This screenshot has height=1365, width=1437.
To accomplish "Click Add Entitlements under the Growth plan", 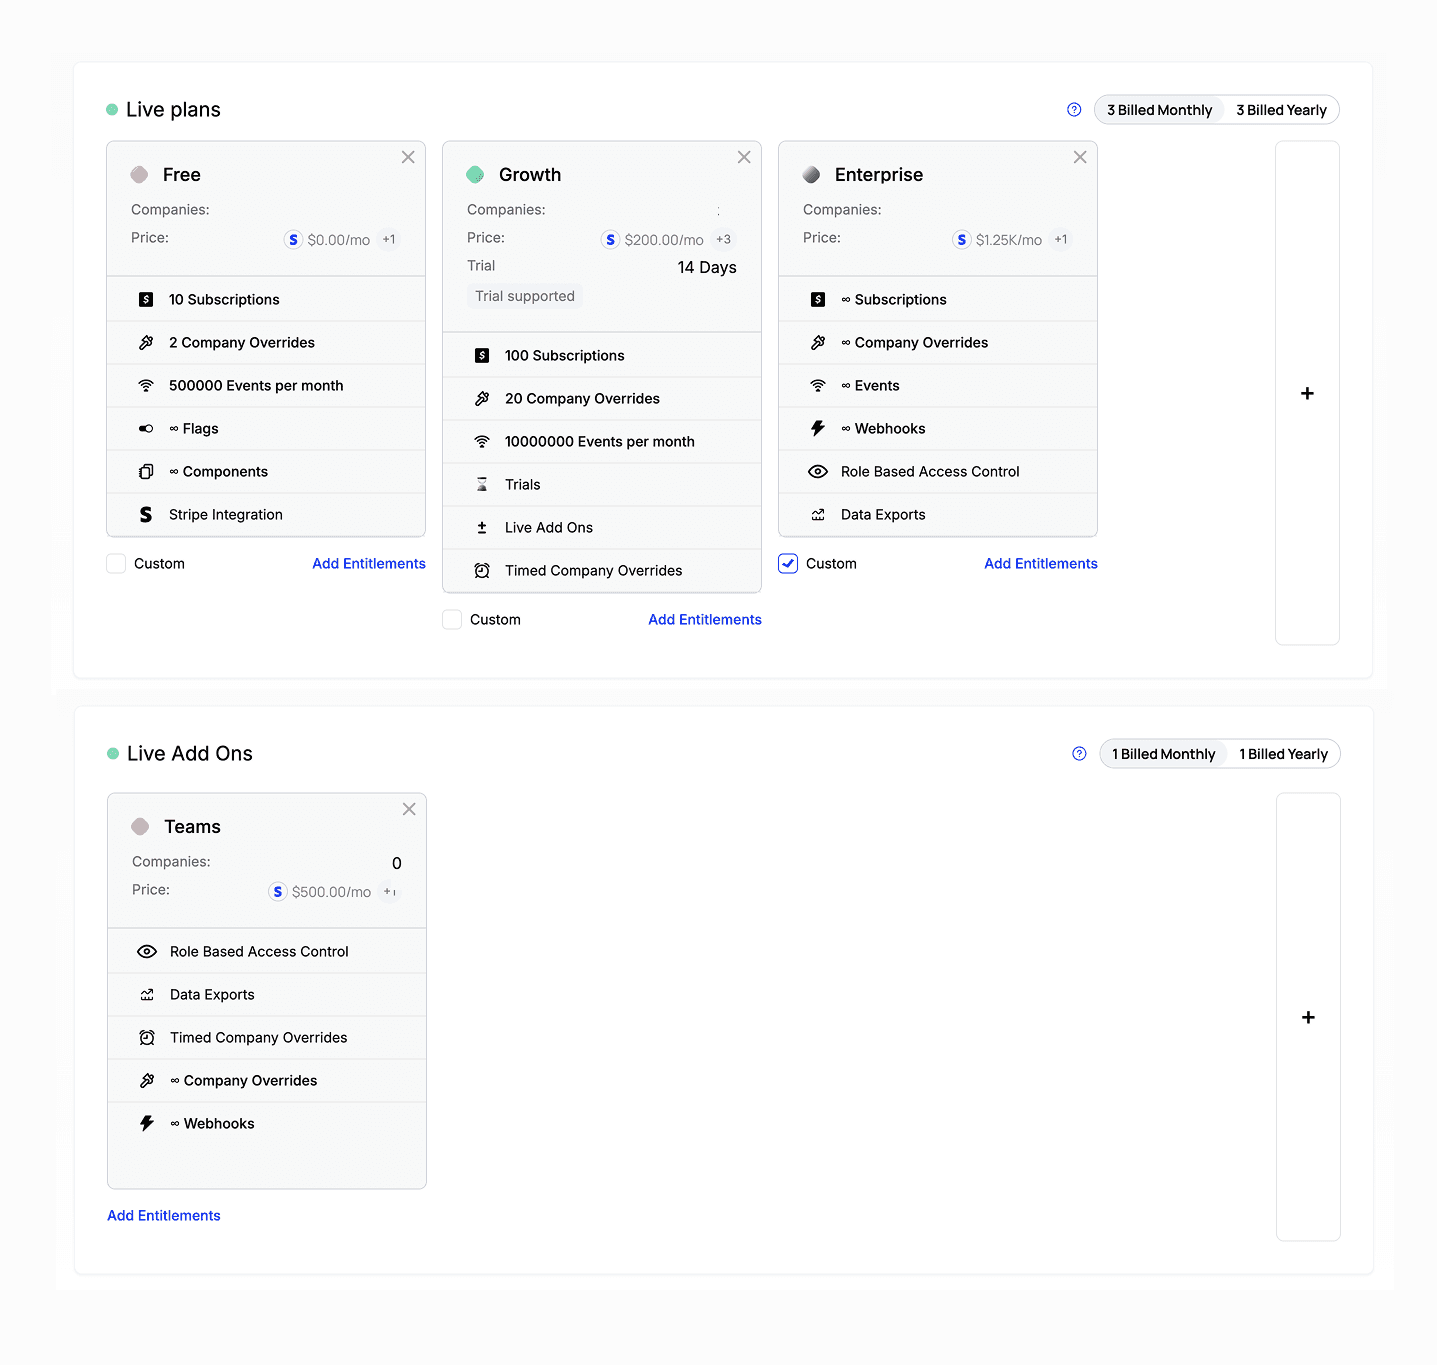I will click(x=704, y=620).
